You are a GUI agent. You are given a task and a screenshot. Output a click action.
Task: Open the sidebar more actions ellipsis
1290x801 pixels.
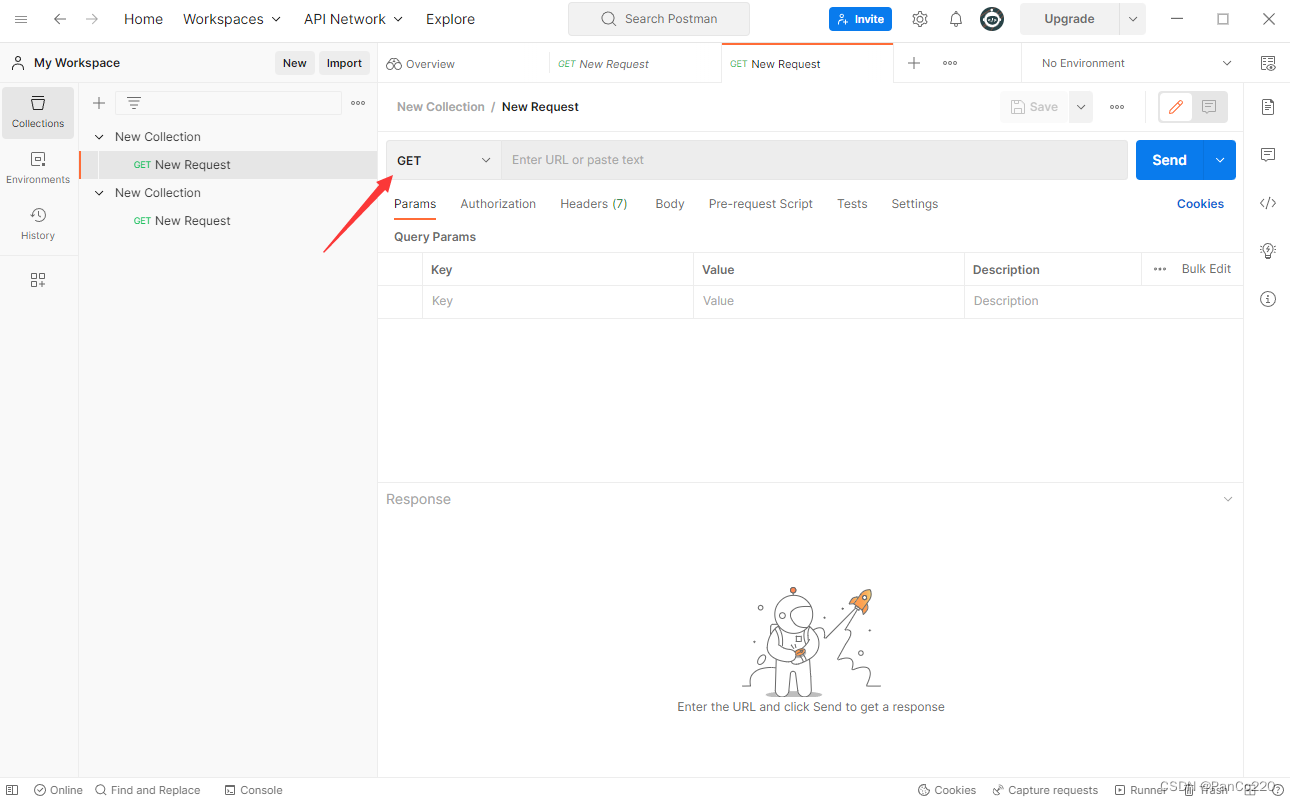(x=358, y=103)
